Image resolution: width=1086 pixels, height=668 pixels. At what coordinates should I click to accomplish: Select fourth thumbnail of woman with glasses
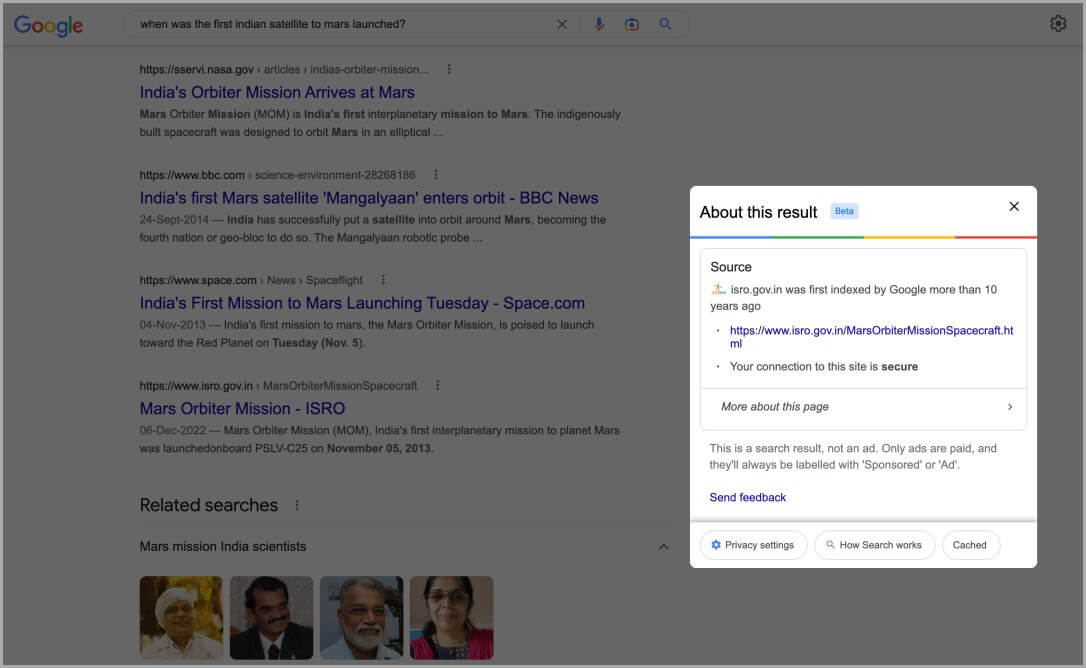(452, 617)
